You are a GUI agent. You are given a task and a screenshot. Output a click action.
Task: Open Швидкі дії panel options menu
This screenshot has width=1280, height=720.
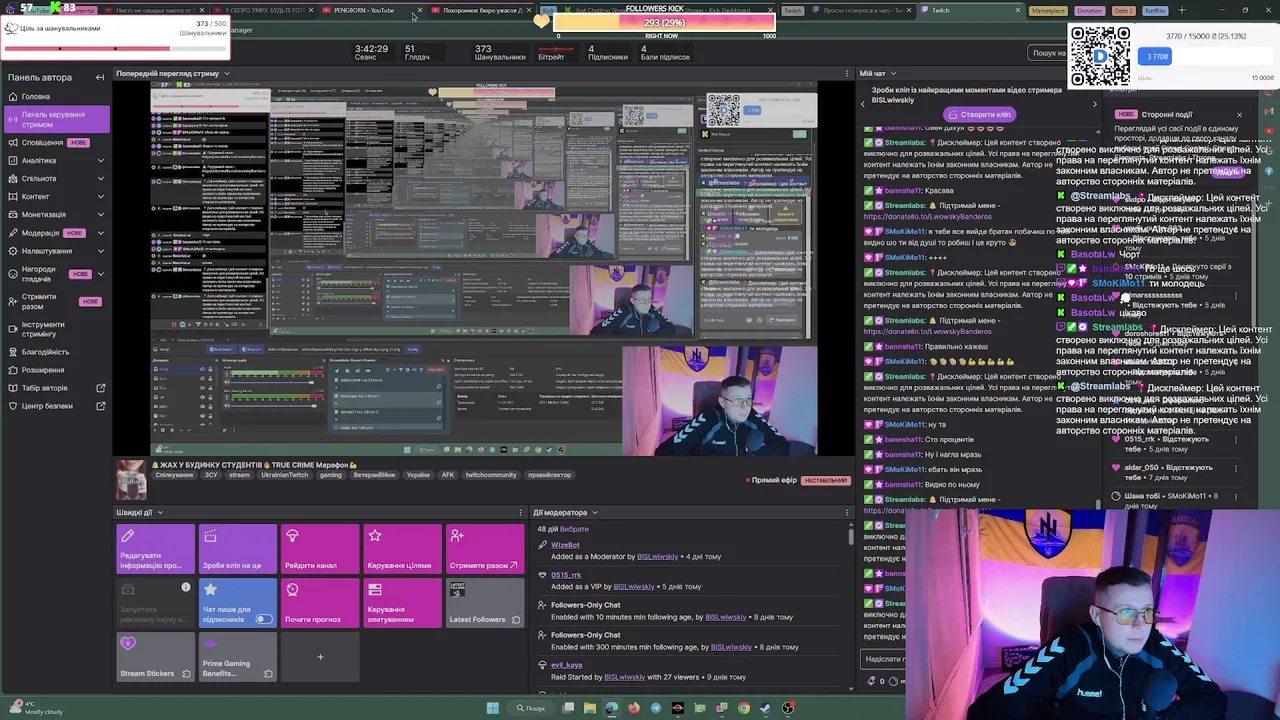tap(520, 512)
